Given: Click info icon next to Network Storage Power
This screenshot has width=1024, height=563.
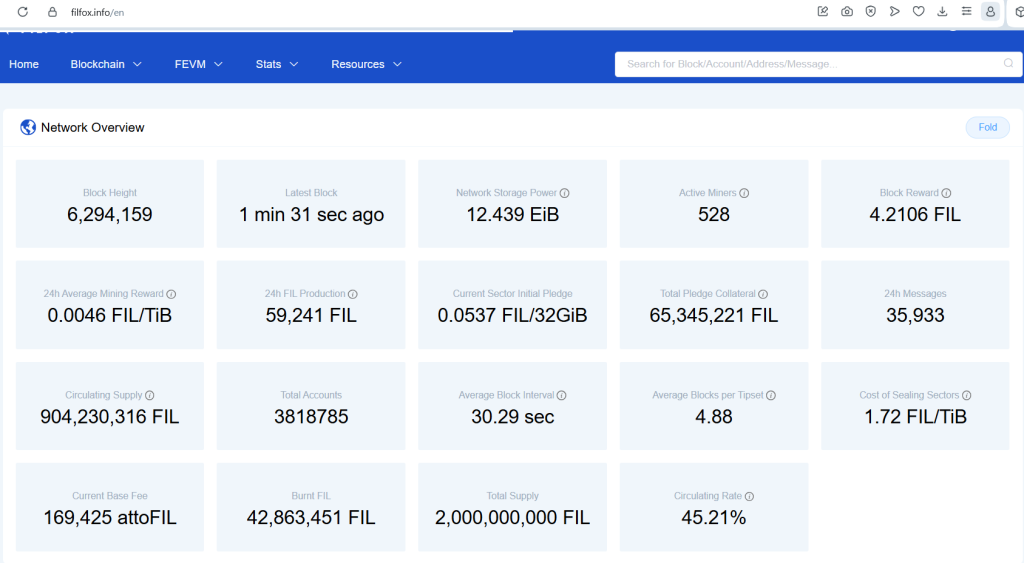Looking at the screenshot, I should [565, 193].
